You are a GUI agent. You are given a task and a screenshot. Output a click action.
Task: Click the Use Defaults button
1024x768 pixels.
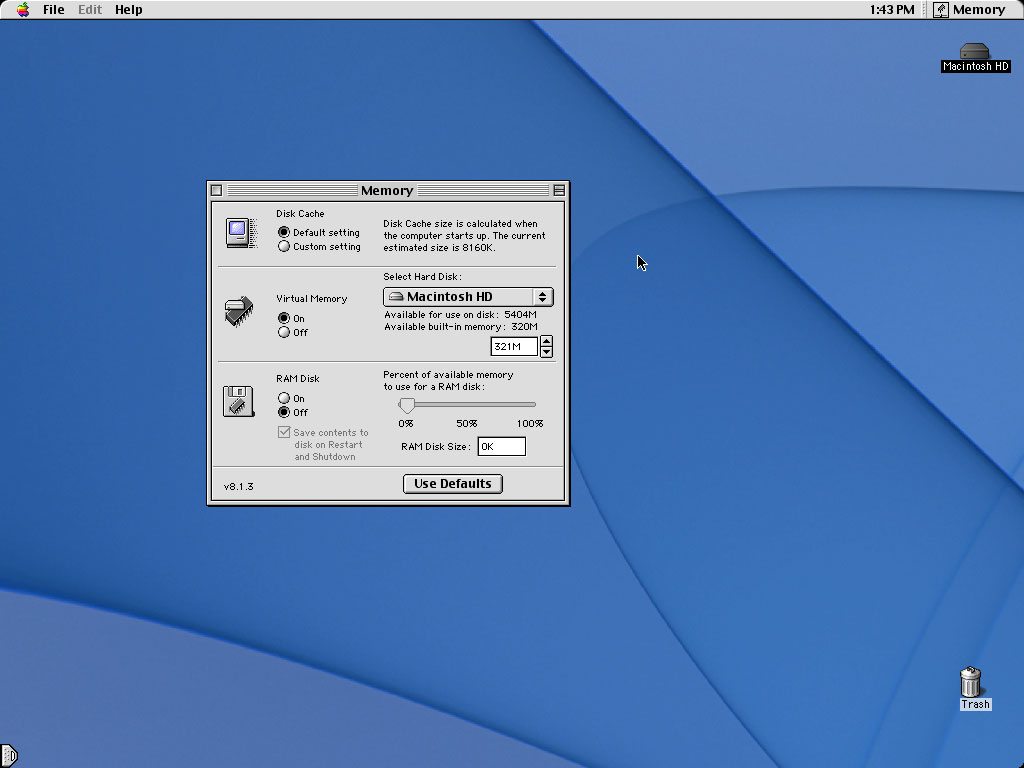click(x=452, y=484)
